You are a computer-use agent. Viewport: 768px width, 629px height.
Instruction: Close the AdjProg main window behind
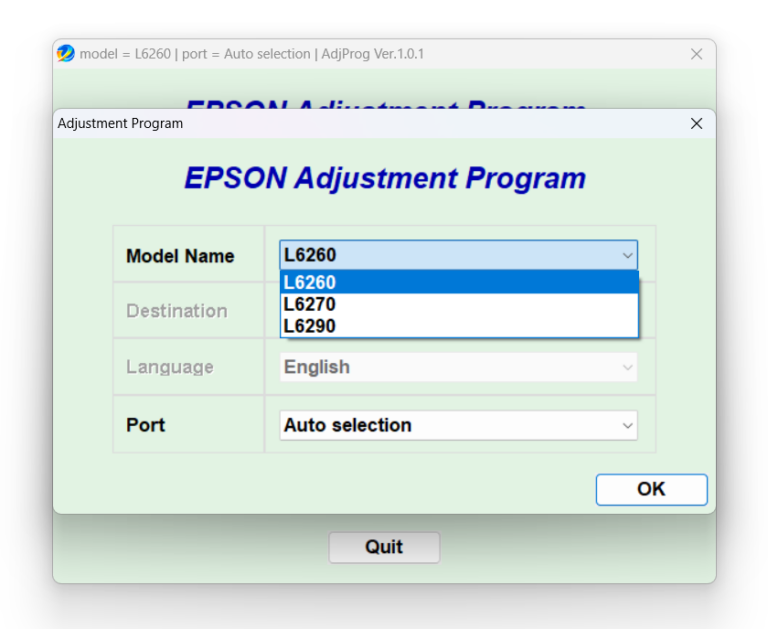tap(696, 54)
